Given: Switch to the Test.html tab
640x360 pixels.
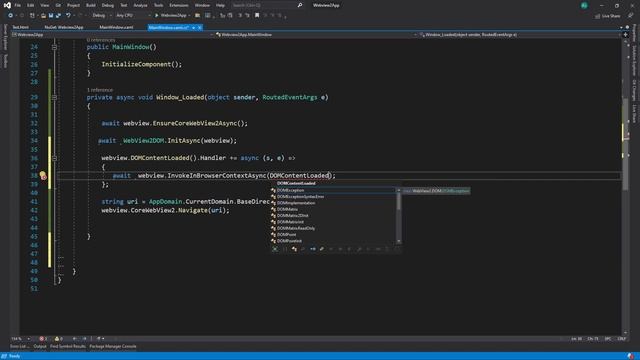Looking at the screenshot, I should [x=20, y=27].
